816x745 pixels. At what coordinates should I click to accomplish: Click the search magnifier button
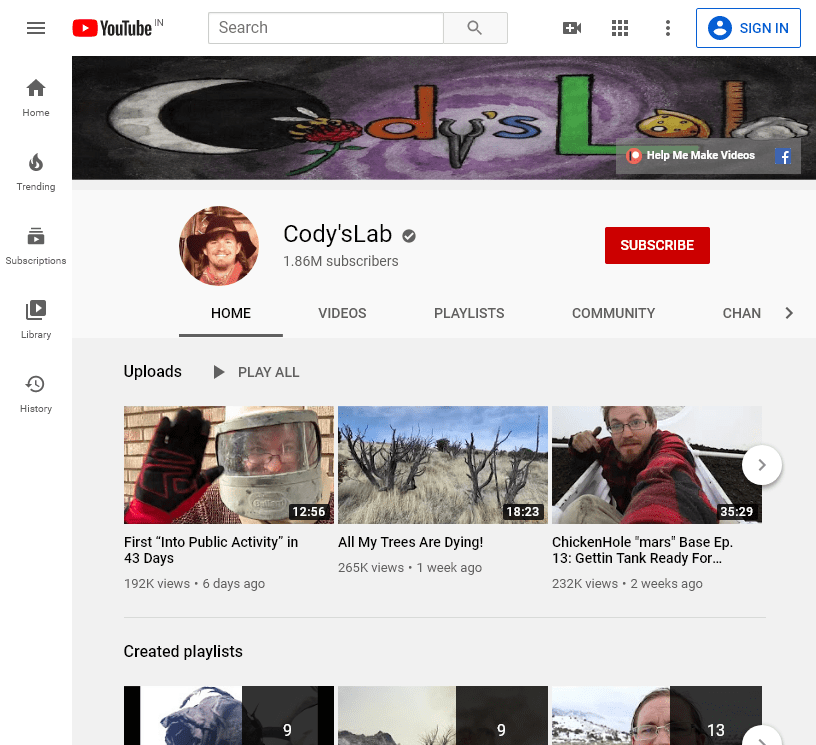[475, 28]
